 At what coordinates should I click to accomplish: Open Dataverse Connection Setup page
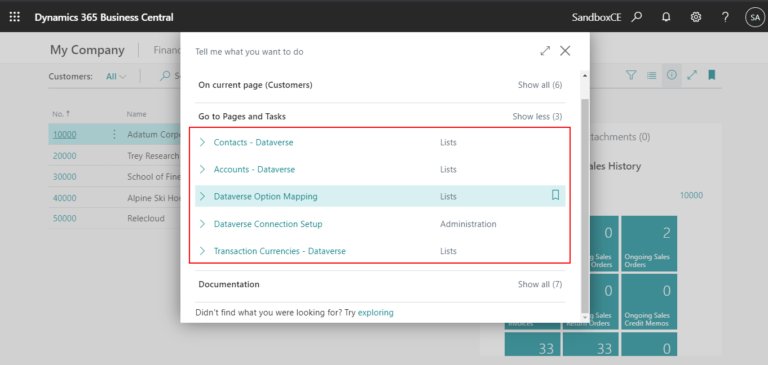(x=268, y=224)
